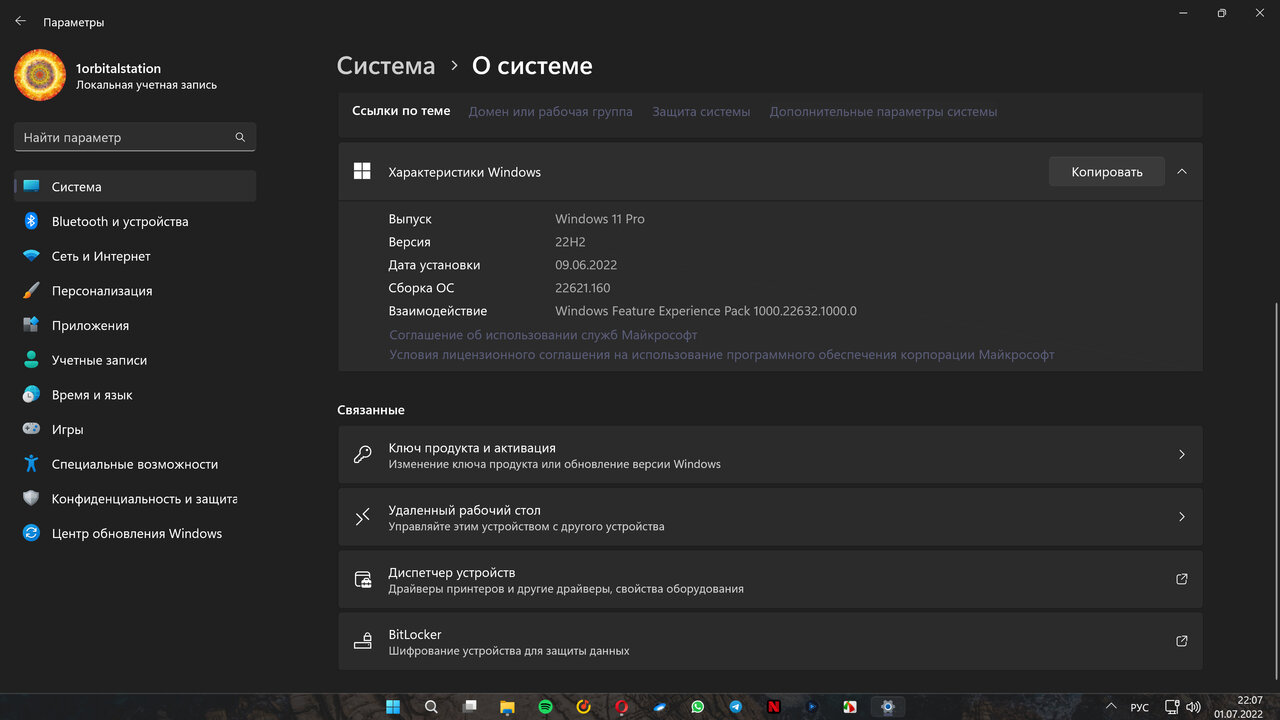Open Bluetooth и устройства settings
Image resolution: width=1280 pixels, height=720 pixels.
[135, 221]
